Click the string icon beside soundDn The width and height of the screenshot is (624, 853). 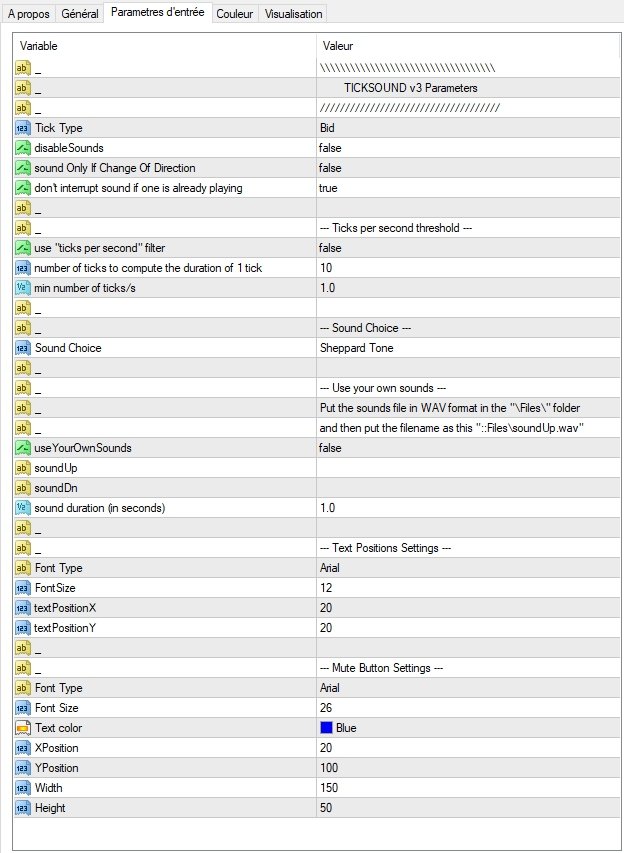[x=23, y=489]
